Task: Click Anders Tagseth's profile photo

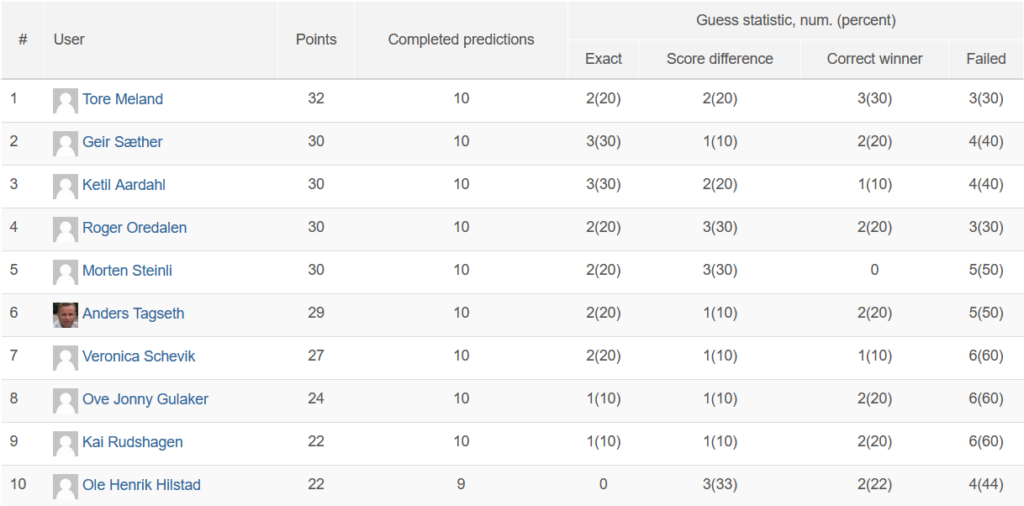Action: pos(65,315)
